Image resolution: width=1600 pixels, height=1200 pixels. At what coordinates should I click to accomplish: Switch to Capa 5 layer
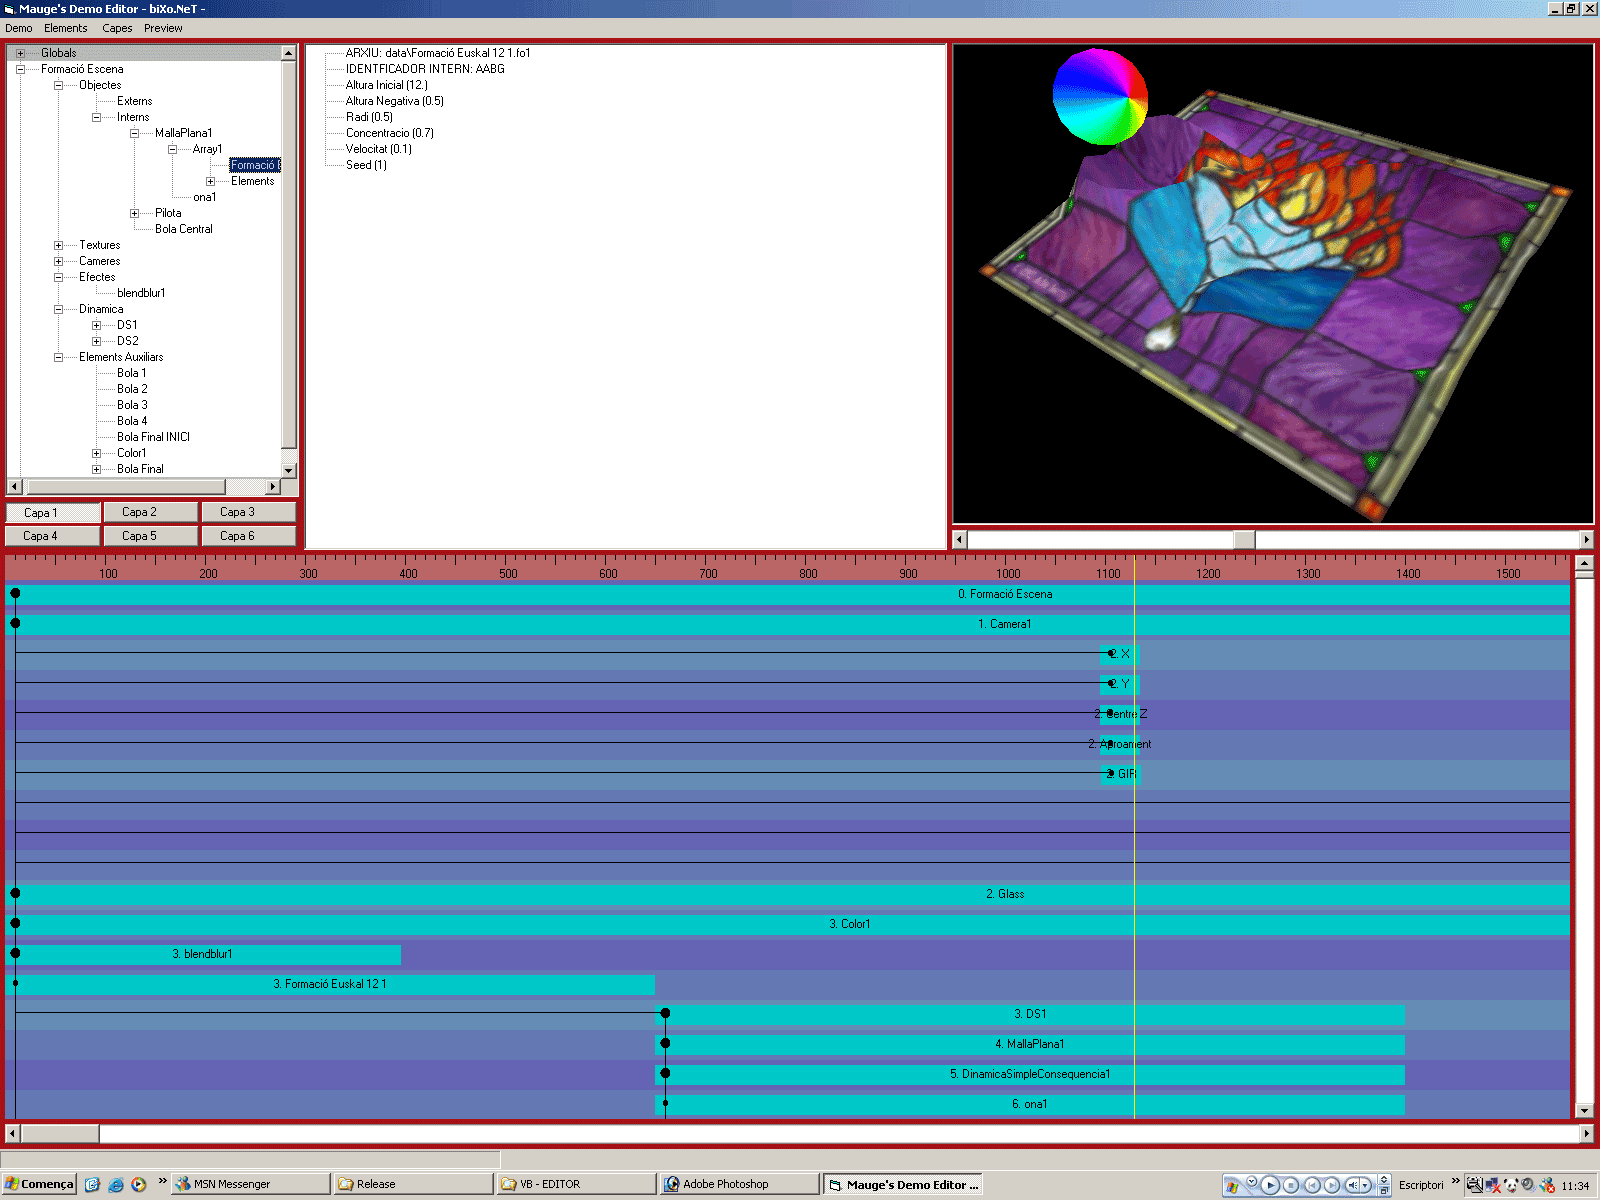point(150,536)
